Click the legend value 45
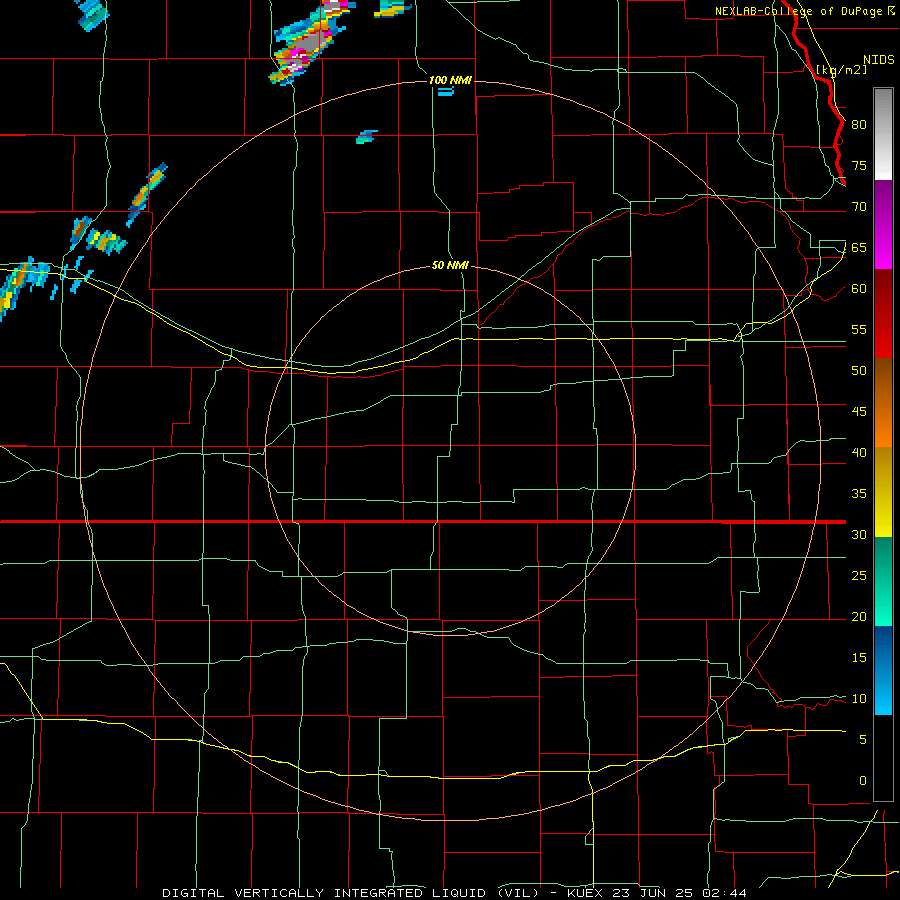 click(859, 412)
